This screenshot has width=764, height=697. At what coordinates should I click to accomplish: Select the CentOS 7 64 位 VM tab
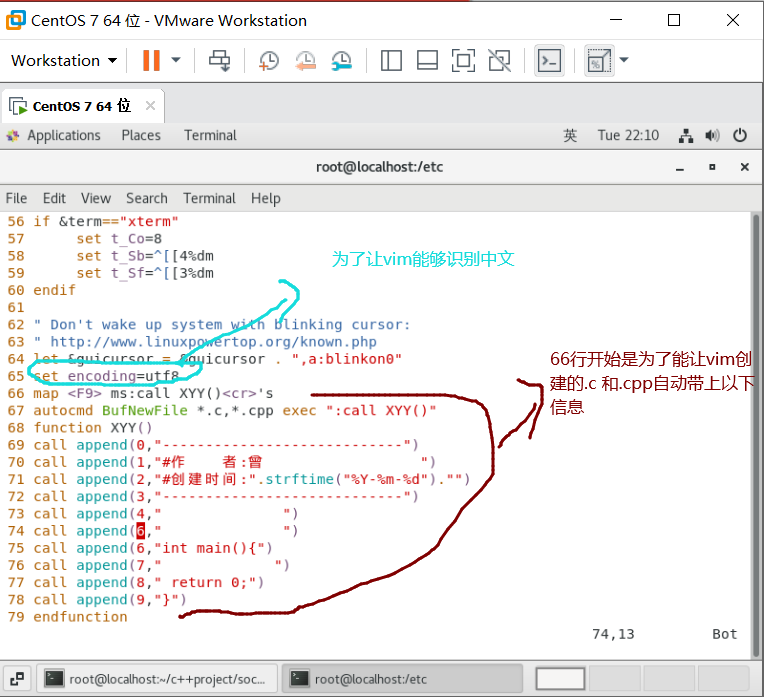pyautogui.click(x=82, y=106)
